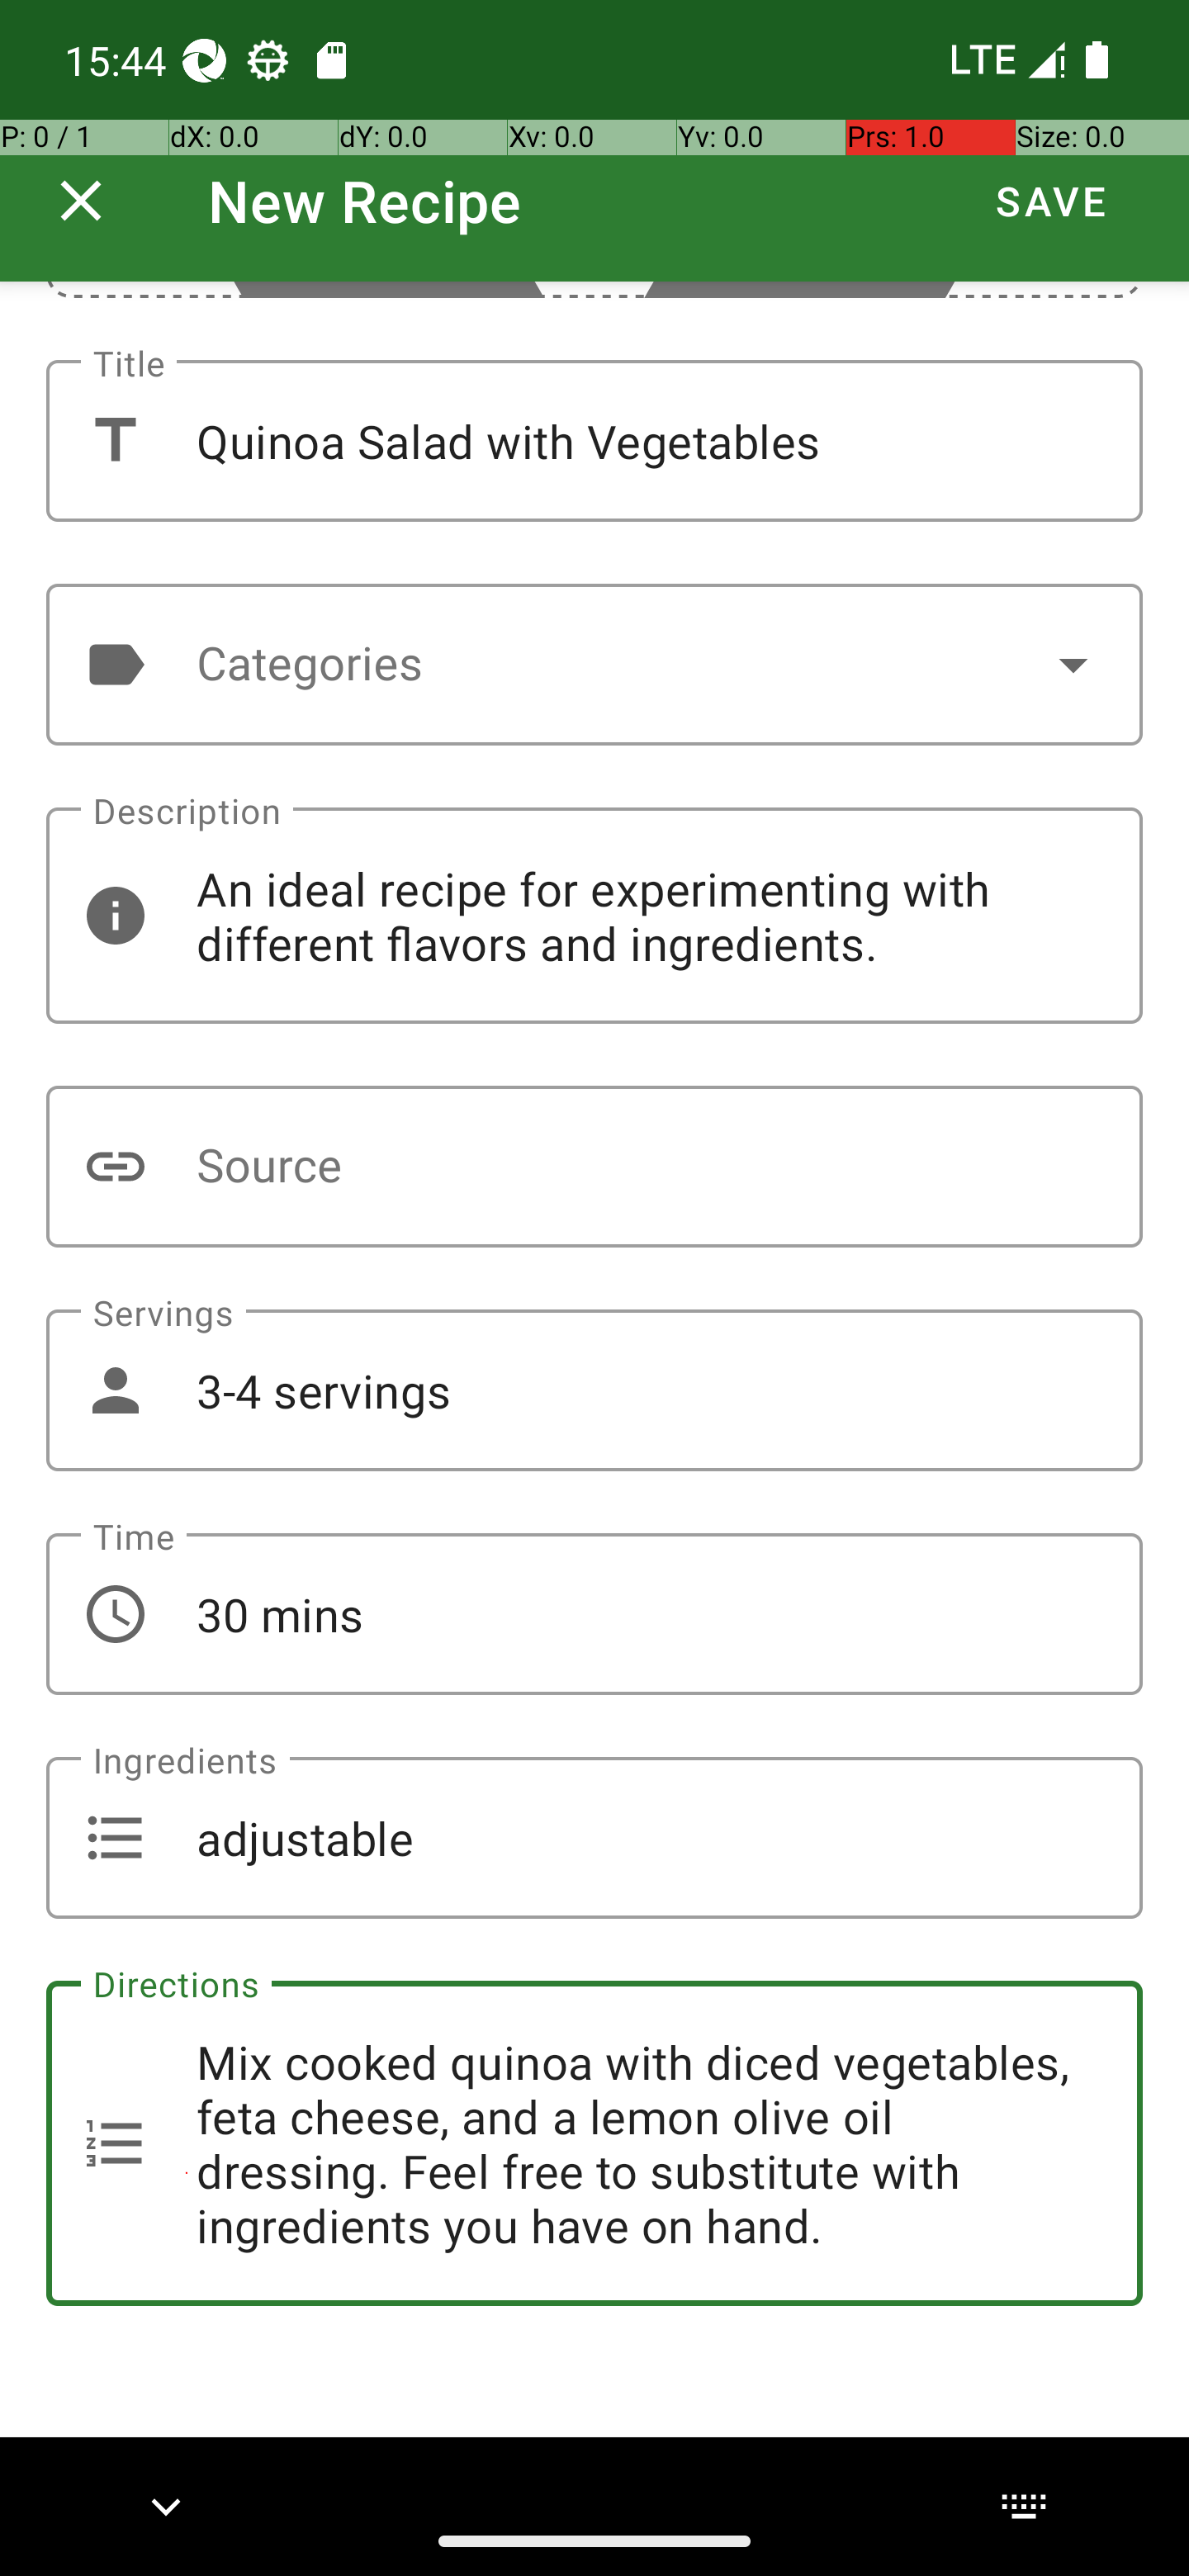Click the servings person icon

tap(116, 1390)
